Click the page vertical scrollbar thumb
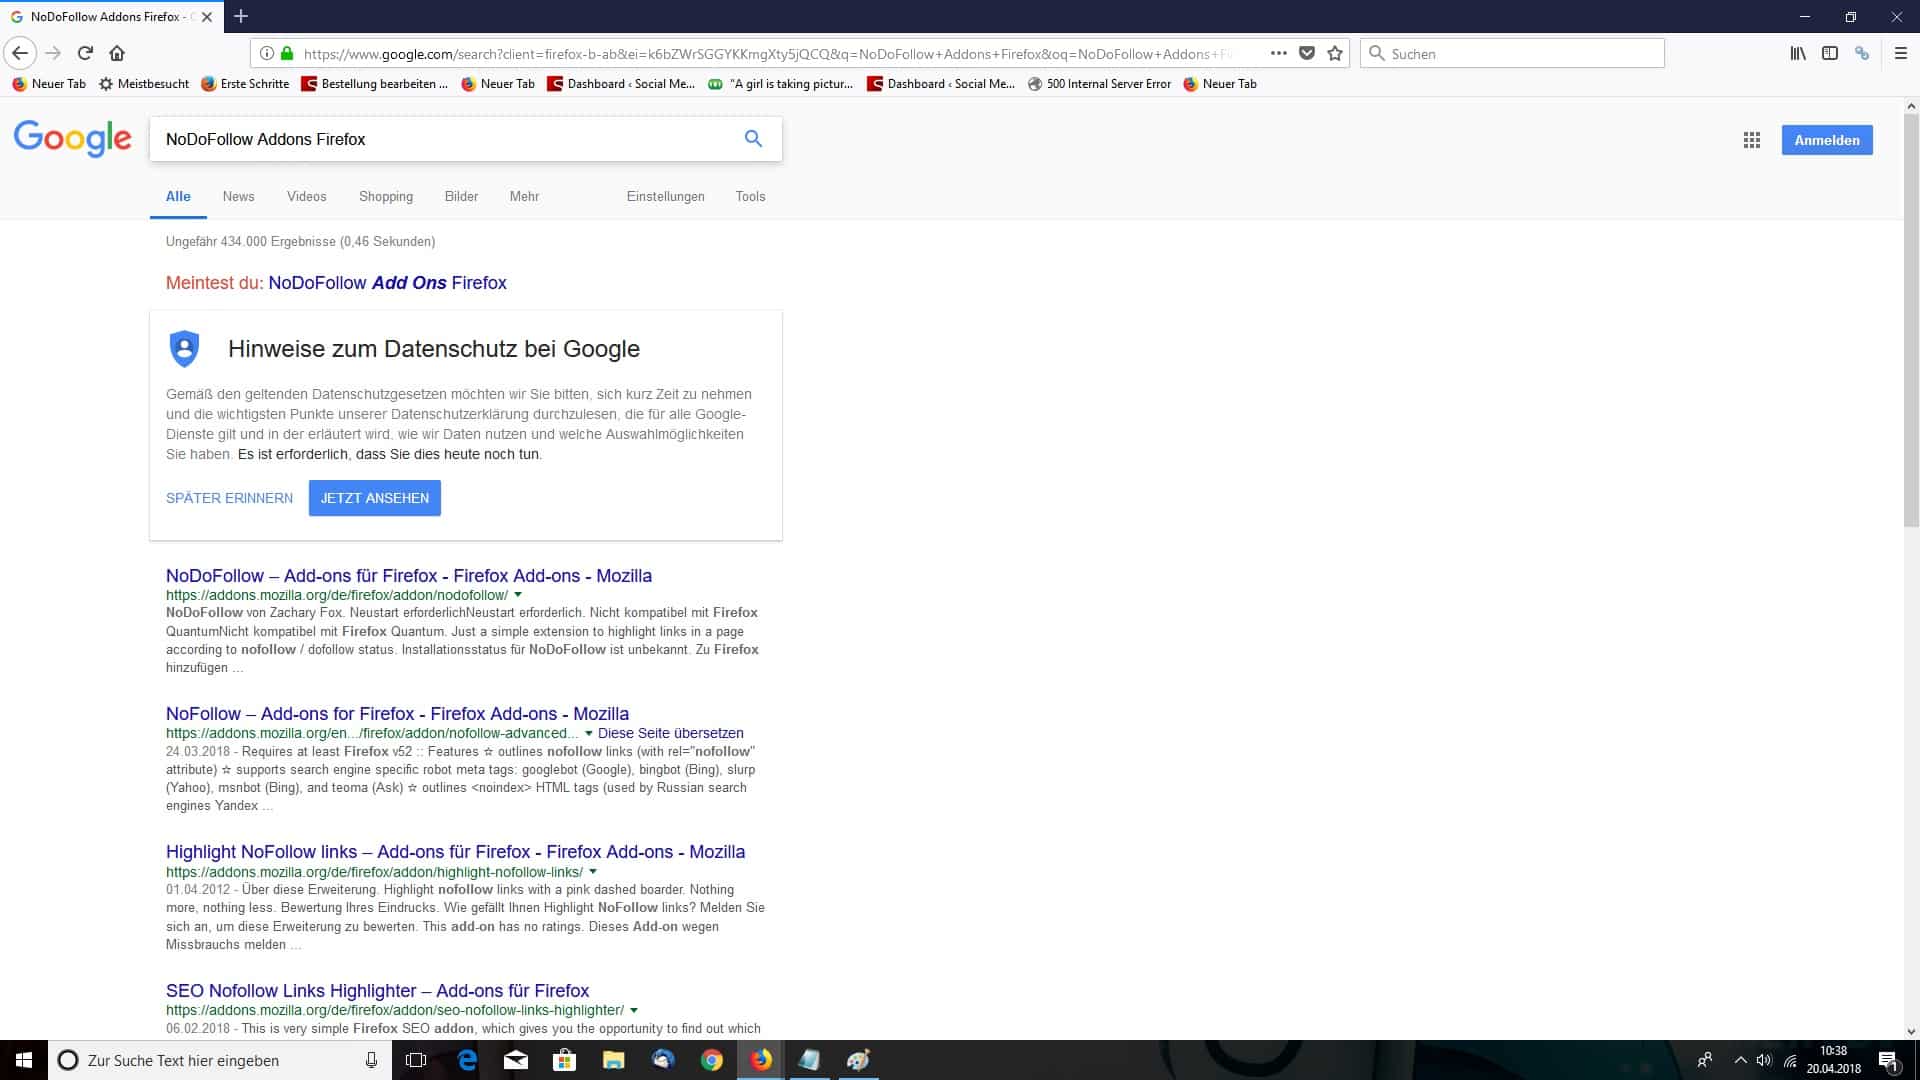The height and width of the screenshot is (1080, 1920). 1911,320
